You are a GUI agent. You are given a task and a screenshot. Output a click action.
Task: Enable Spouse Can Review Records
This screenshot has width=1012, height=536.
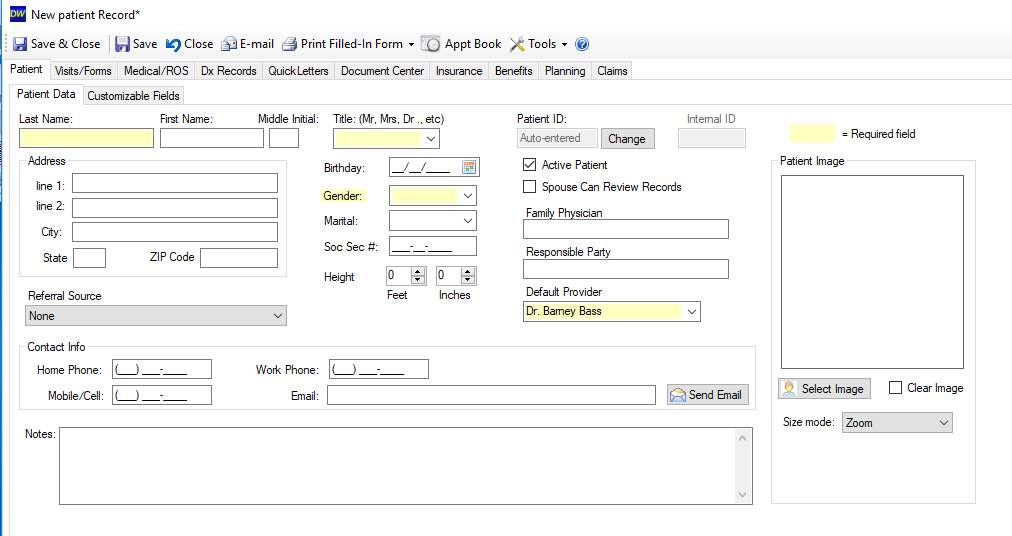530,187
